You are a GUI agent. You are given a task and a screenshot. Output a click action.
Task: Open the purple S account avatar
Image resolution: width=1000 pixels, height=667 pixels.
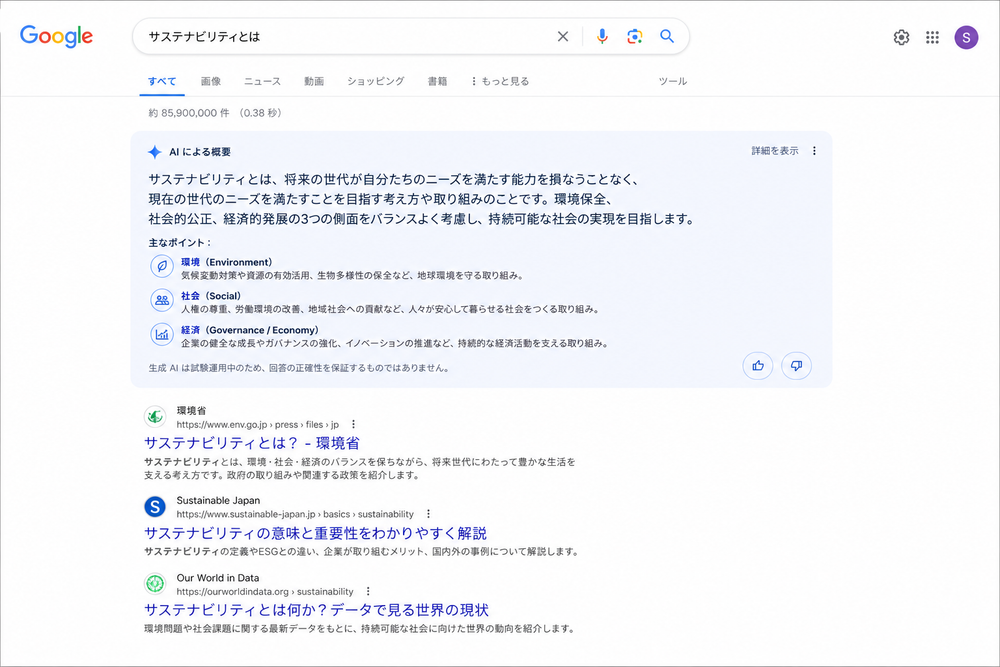(966, 38)
